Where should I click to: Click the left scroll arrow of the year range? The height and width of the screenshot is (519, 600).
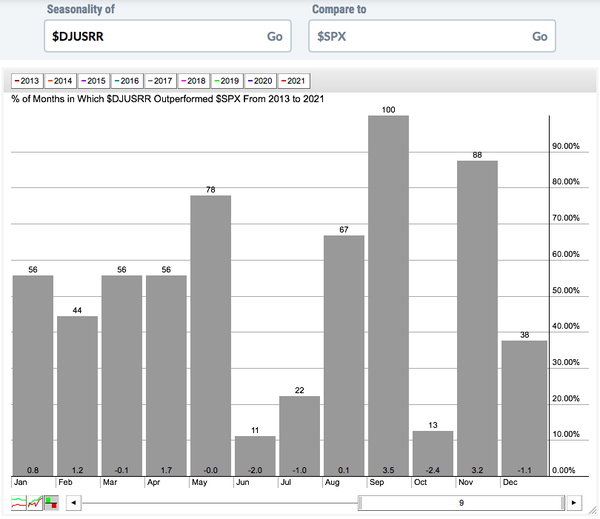(72, 502)
